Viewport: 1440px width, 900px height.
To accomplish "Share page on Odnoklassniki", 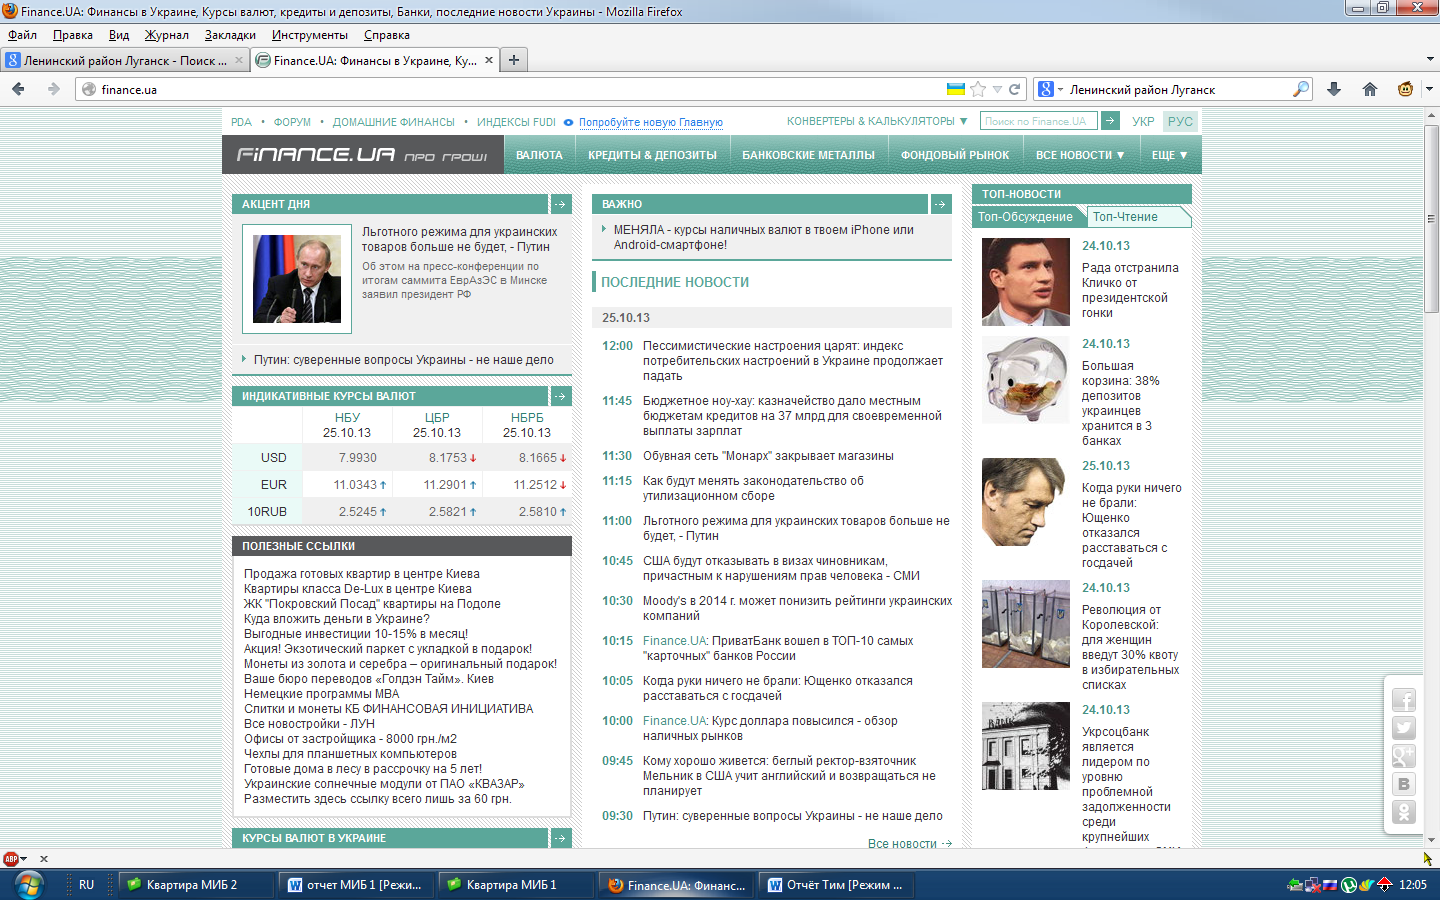I will (x=1404, y=813).
